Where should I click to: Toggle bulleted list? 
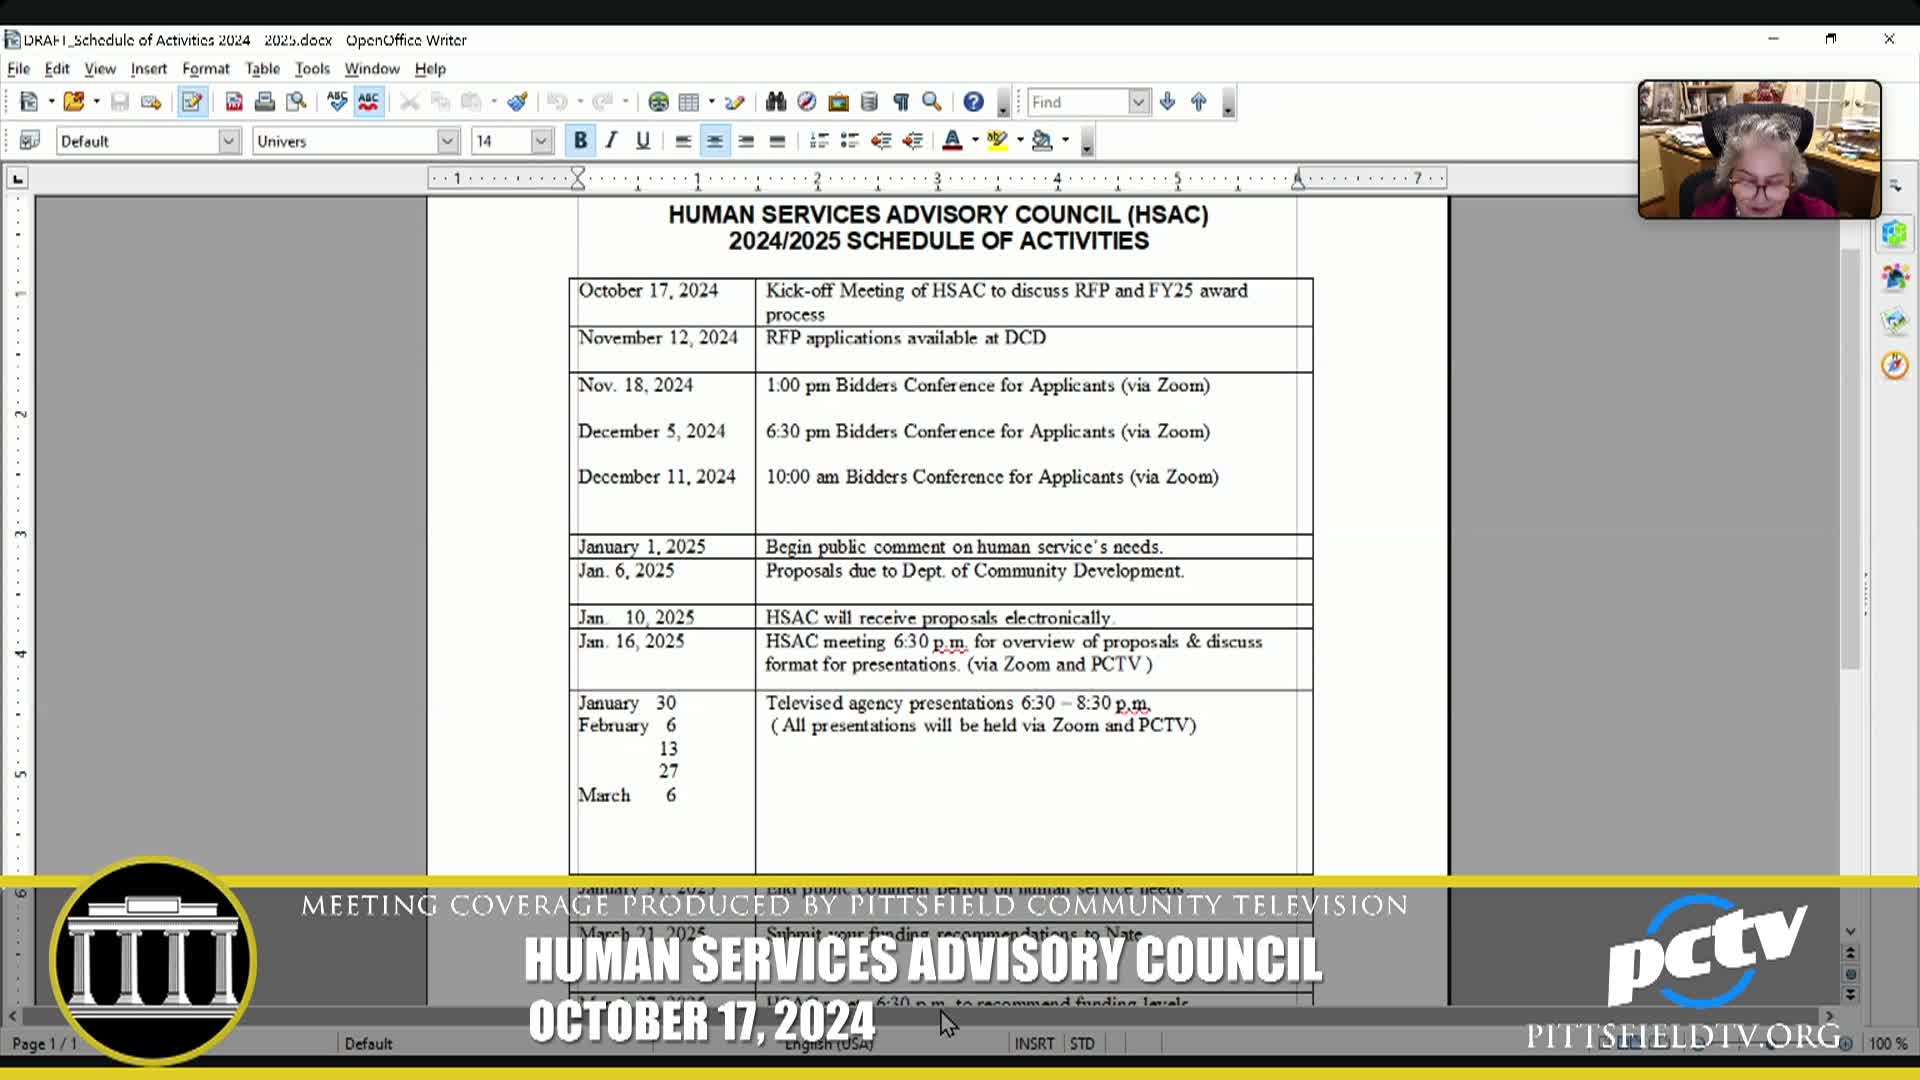click(850, 141)
